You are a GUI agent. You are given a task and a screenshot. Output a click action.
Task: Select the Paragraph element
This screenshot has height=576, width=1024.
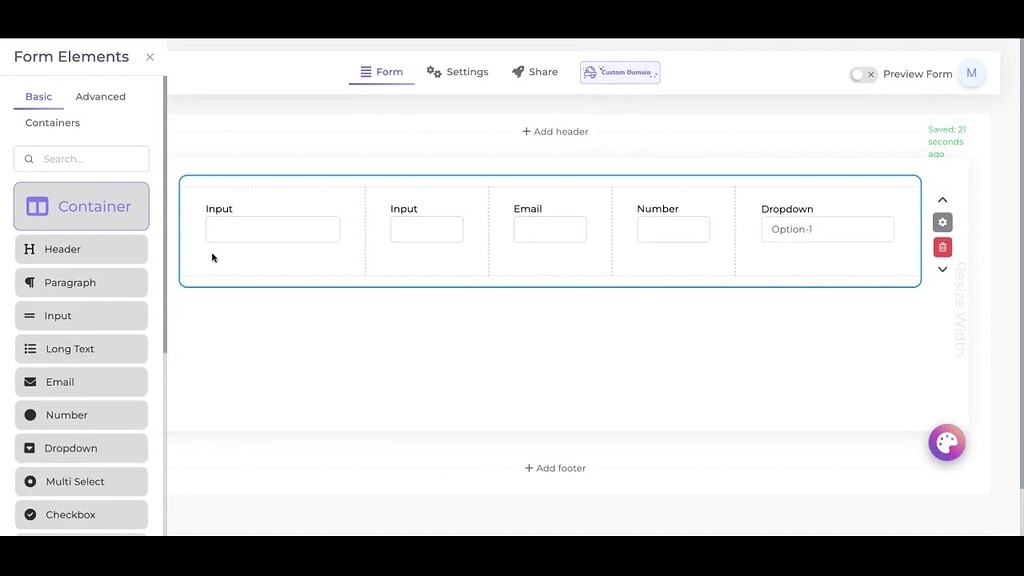80,282
